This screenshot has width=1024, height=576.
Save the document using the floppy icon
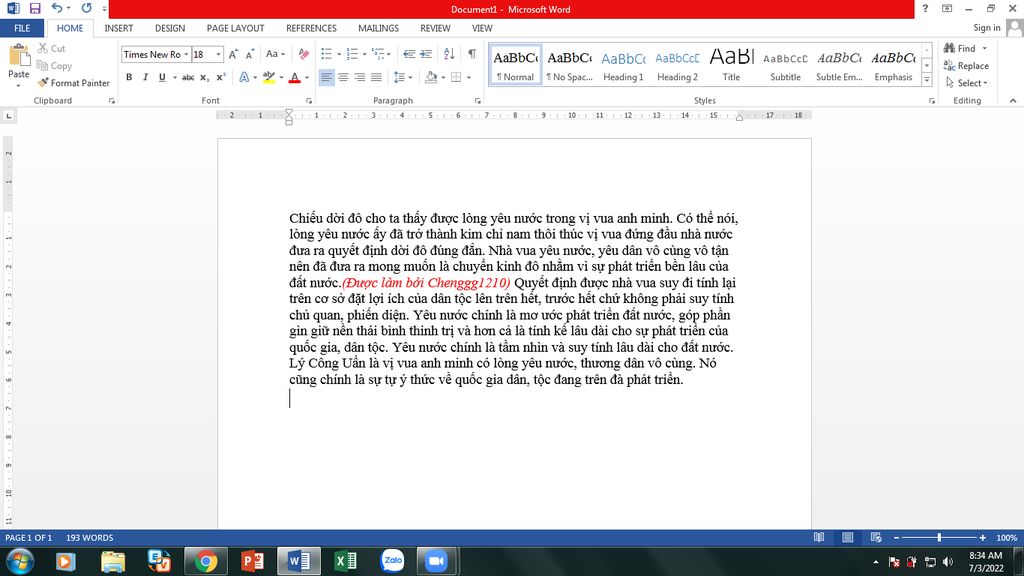[35, 8]
